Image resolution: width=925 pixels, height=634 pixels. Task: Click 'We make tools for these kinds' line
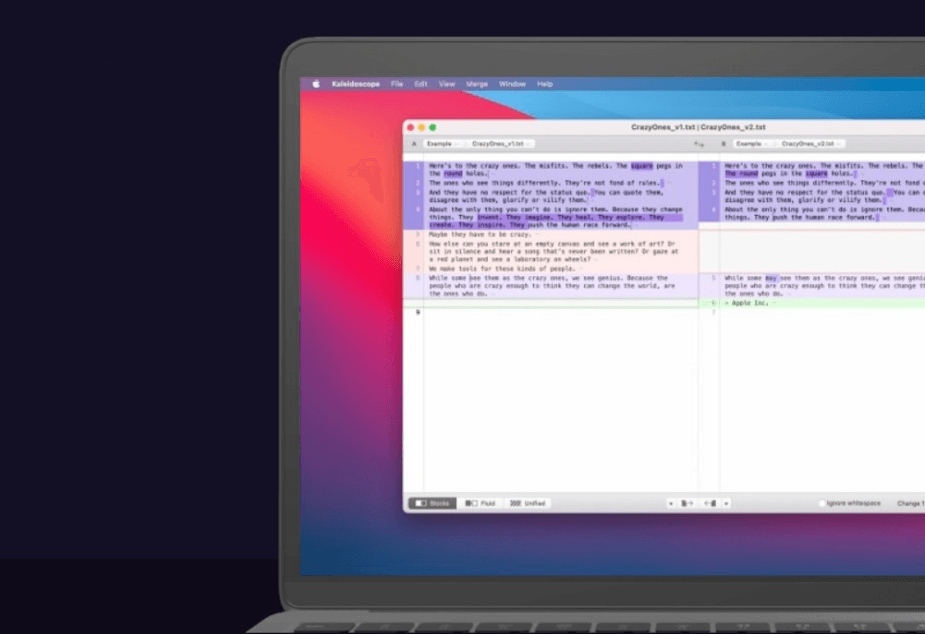click(x=502, y=268)
